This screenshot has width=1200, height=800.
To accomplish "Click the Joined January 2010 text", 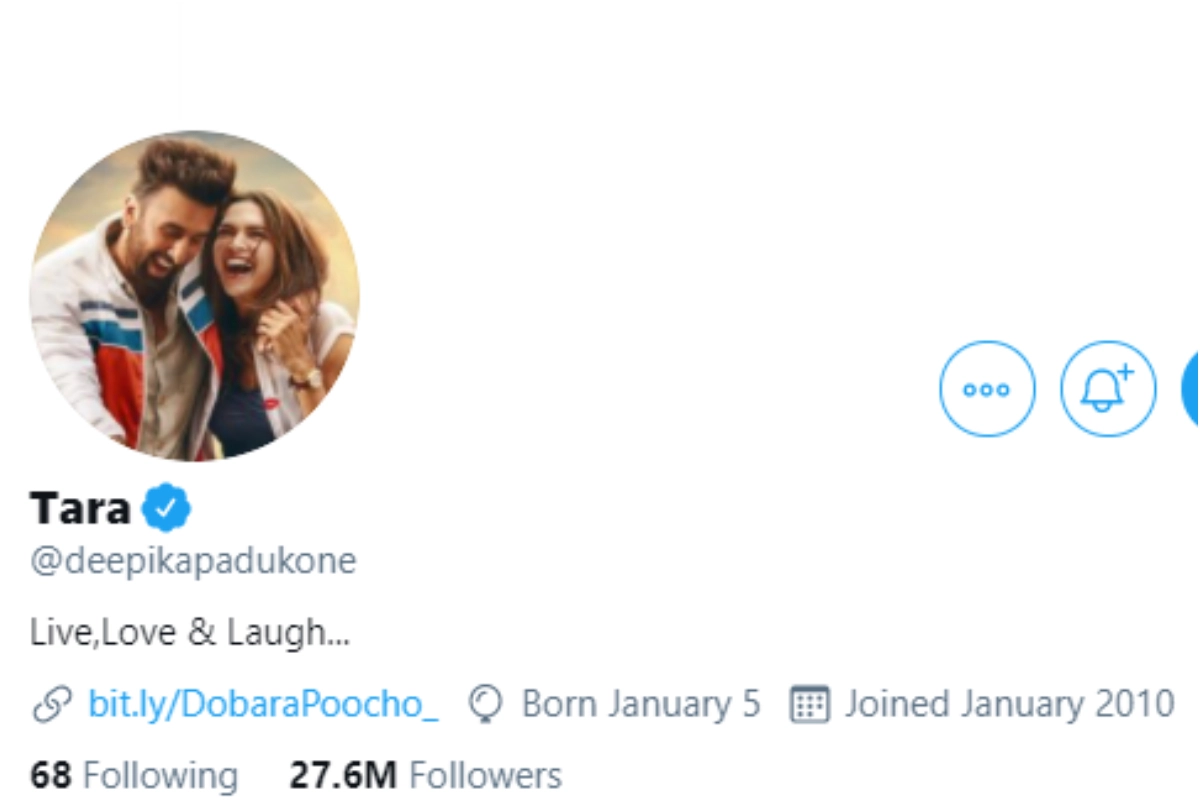I will coord(1009,705).
